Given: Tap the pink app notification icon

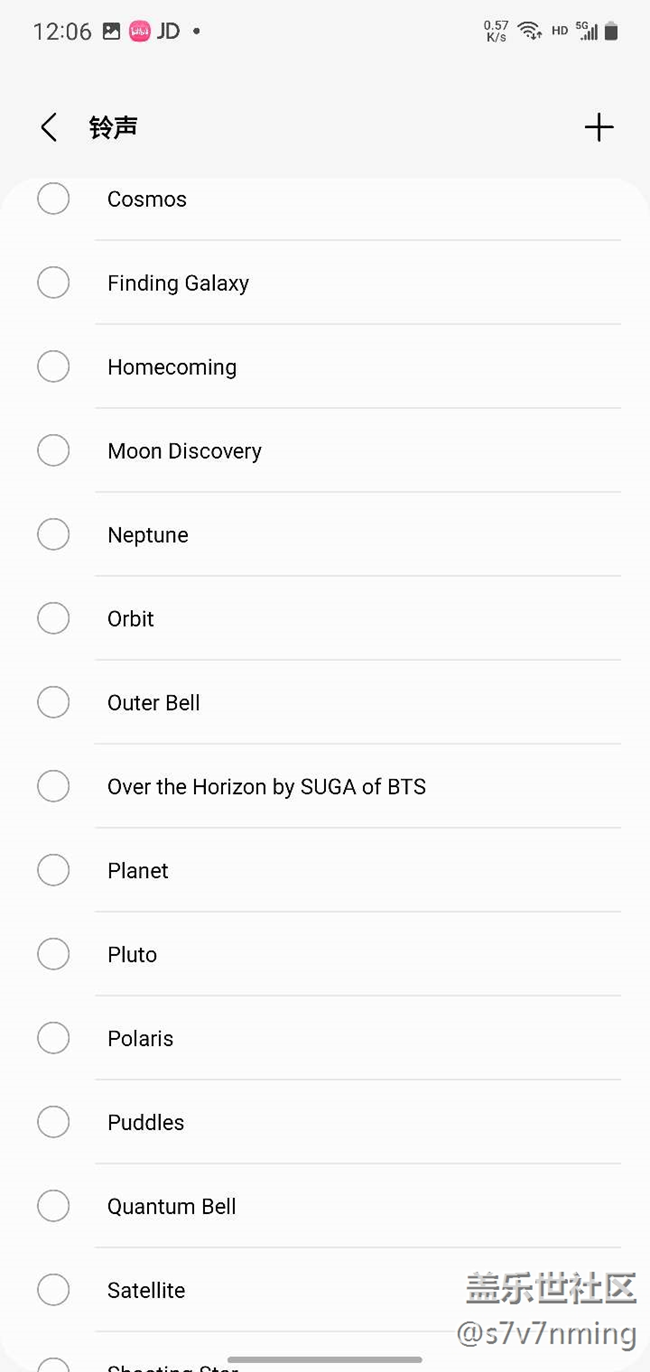Looking at the screenshot, I should click(x=140, y=31).
